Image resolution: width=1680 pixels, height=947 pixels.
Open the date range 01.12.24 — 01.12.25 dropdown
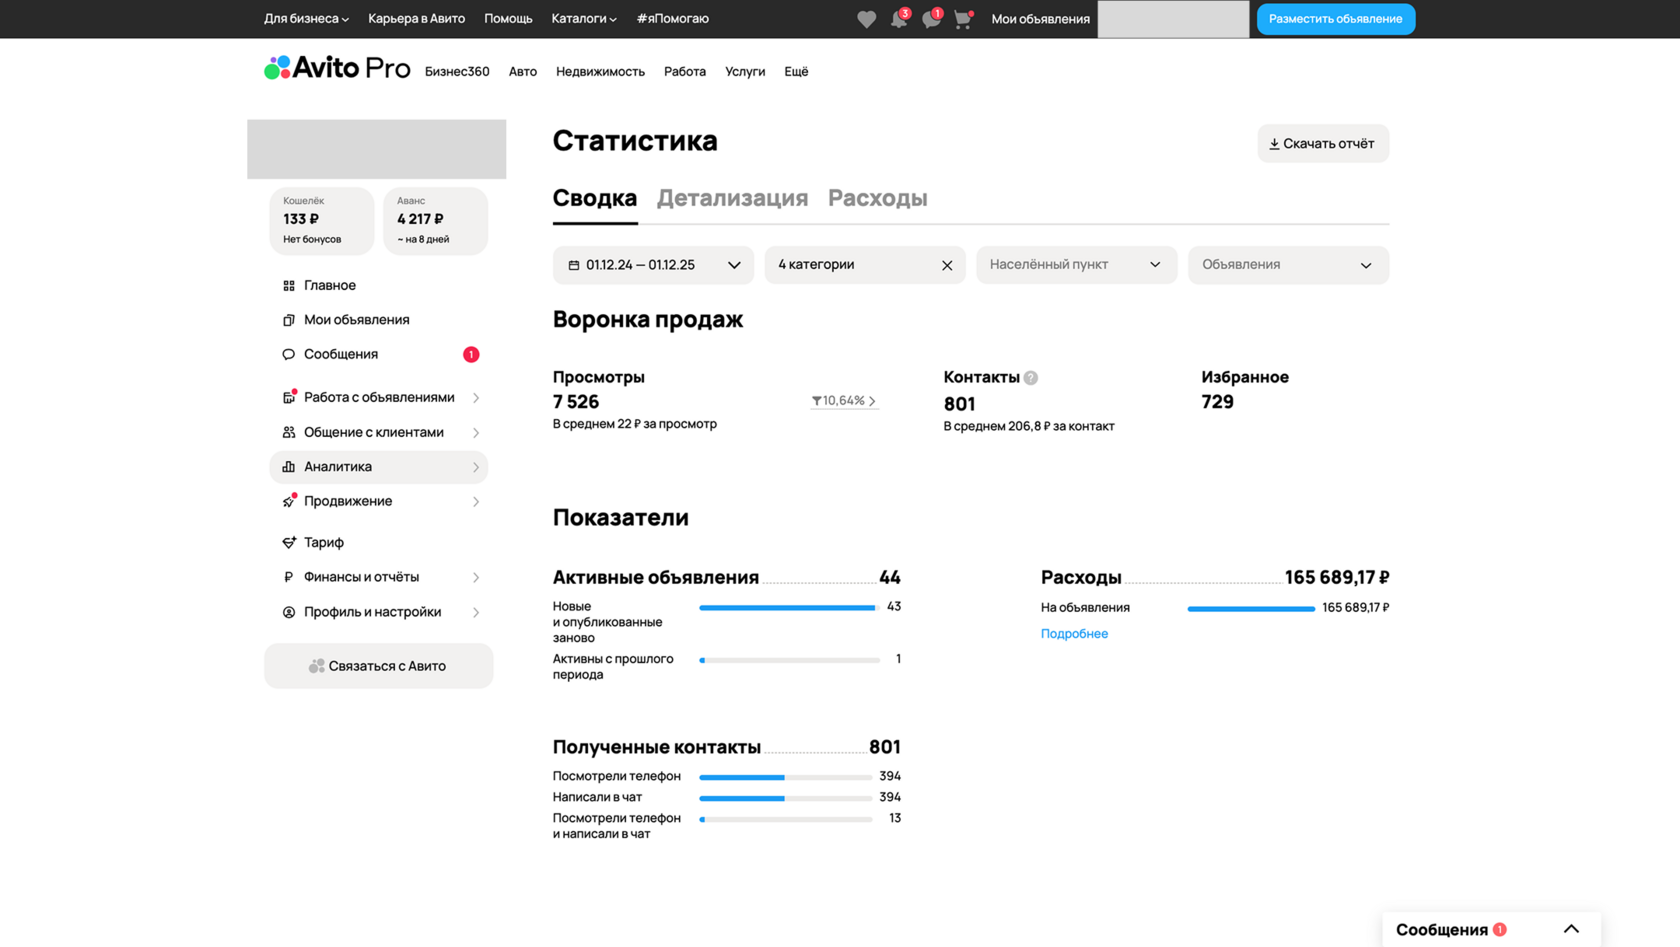pos(653,265)
